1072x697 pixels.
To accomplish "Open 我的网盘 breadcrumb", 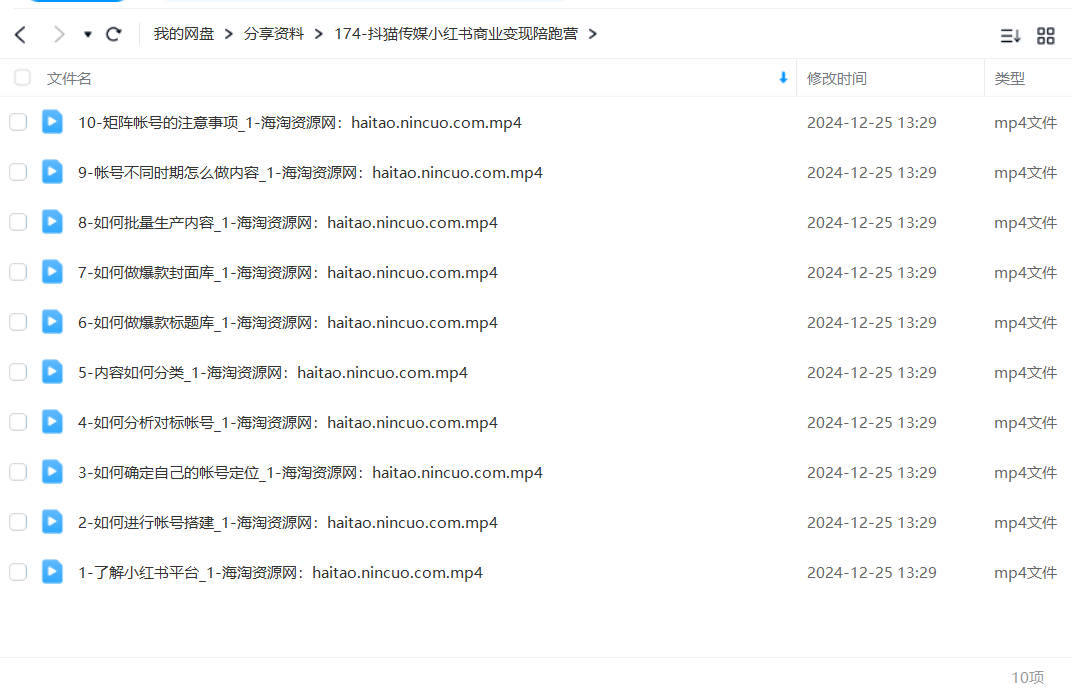I will 184,34.
